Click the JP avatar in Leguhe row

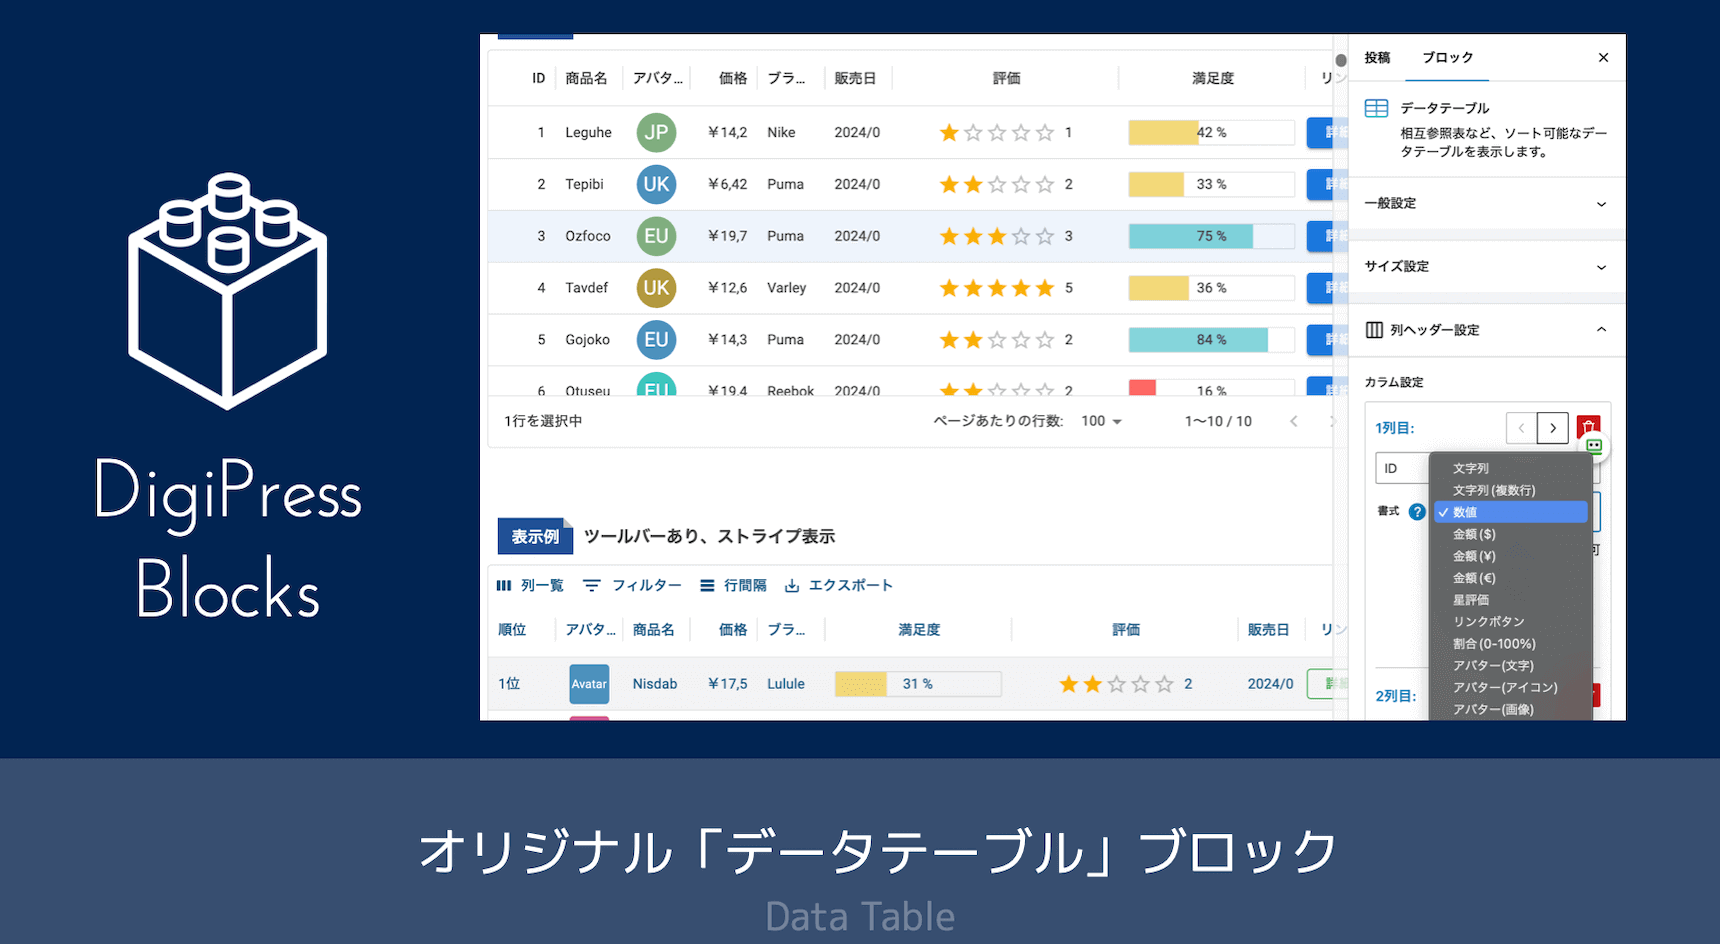click(656, 132)
